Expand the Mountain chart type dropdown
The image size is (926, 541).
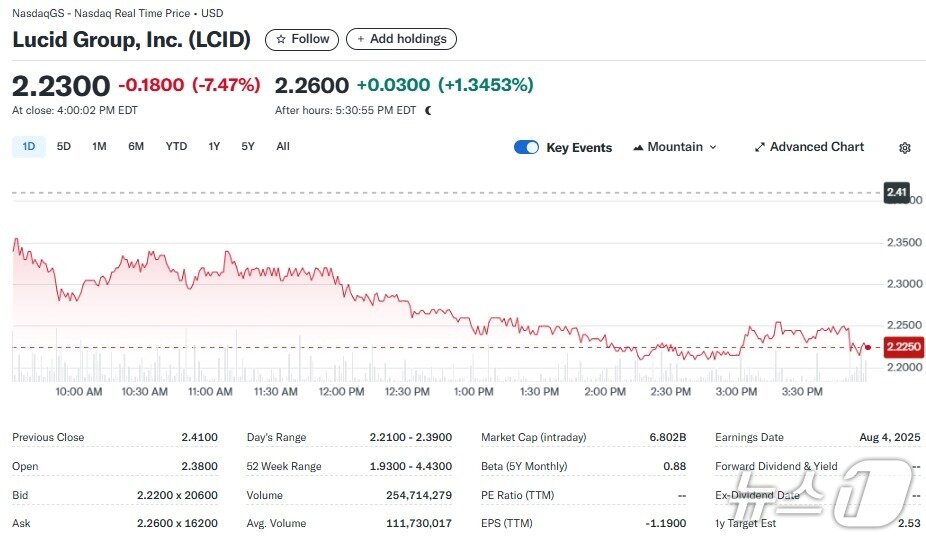pos(713,147)
